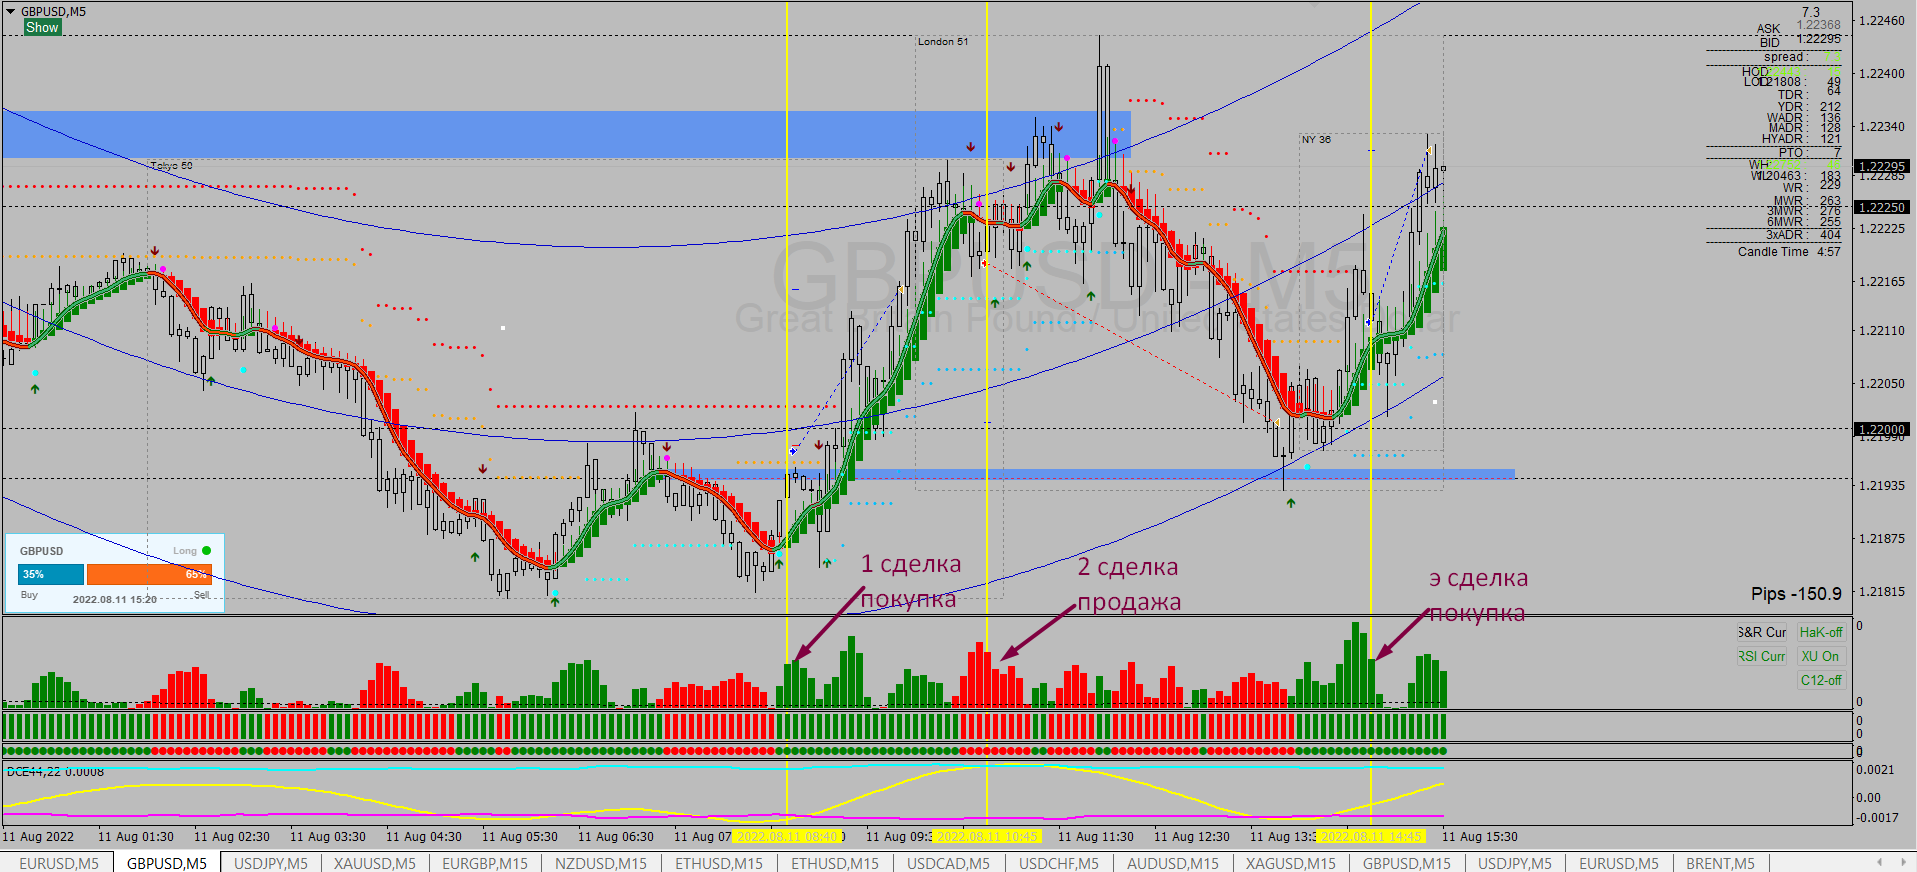Toggle the C12-off indicator button
Screen dimensions: 1917x872
[x=1821, y=680]
